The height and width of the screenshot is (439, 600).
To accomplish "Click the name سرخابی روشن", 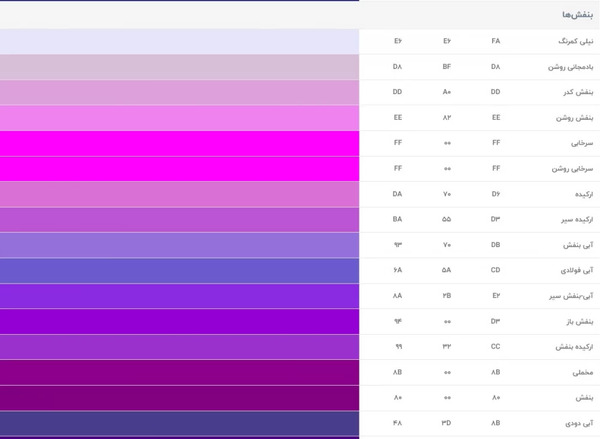I will coord(572,169).
